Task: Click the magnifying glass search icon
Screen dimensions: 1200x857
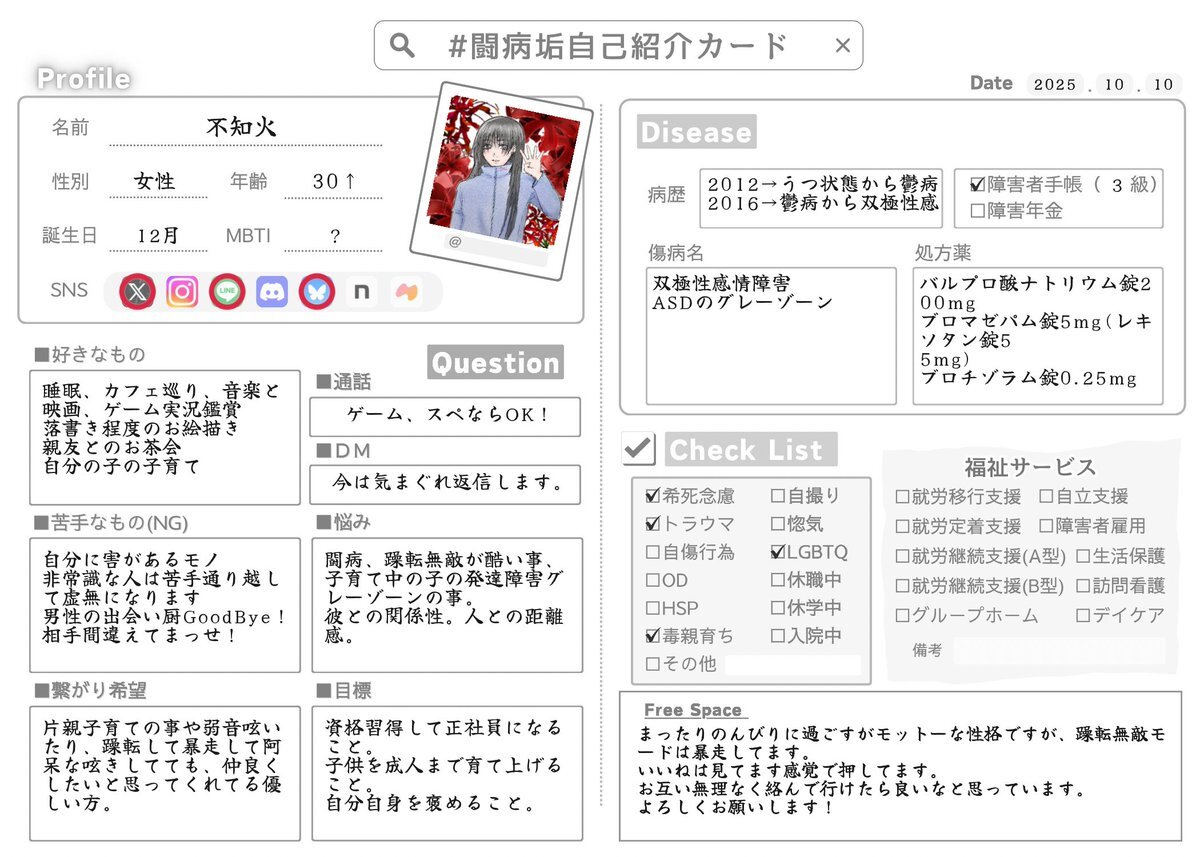Action: pos(402,45)
